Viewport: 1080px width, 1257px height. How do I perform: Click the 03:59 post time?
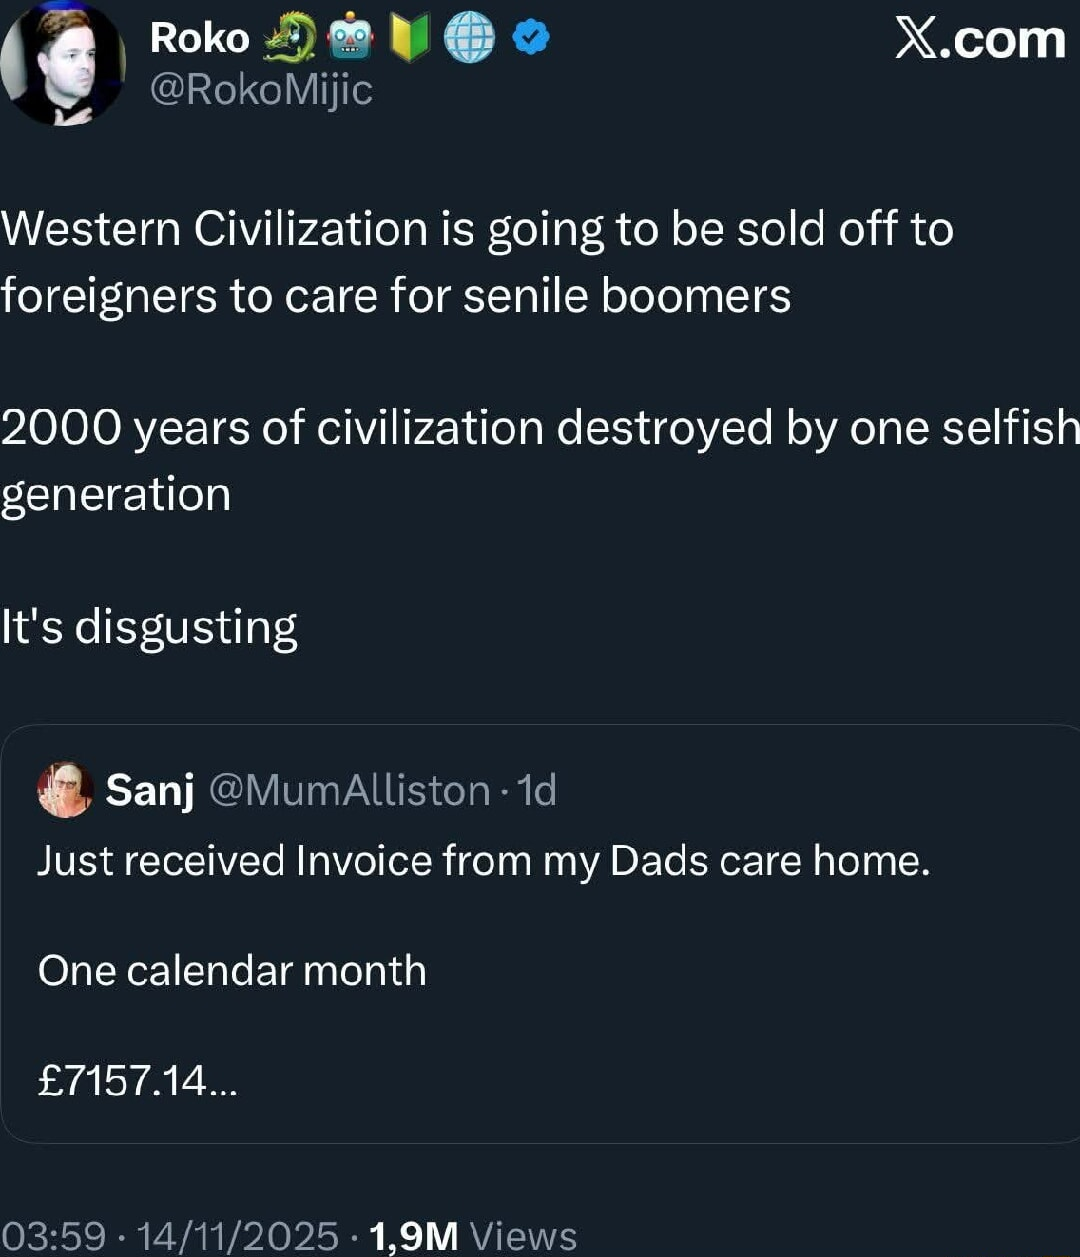point(53,1236)
